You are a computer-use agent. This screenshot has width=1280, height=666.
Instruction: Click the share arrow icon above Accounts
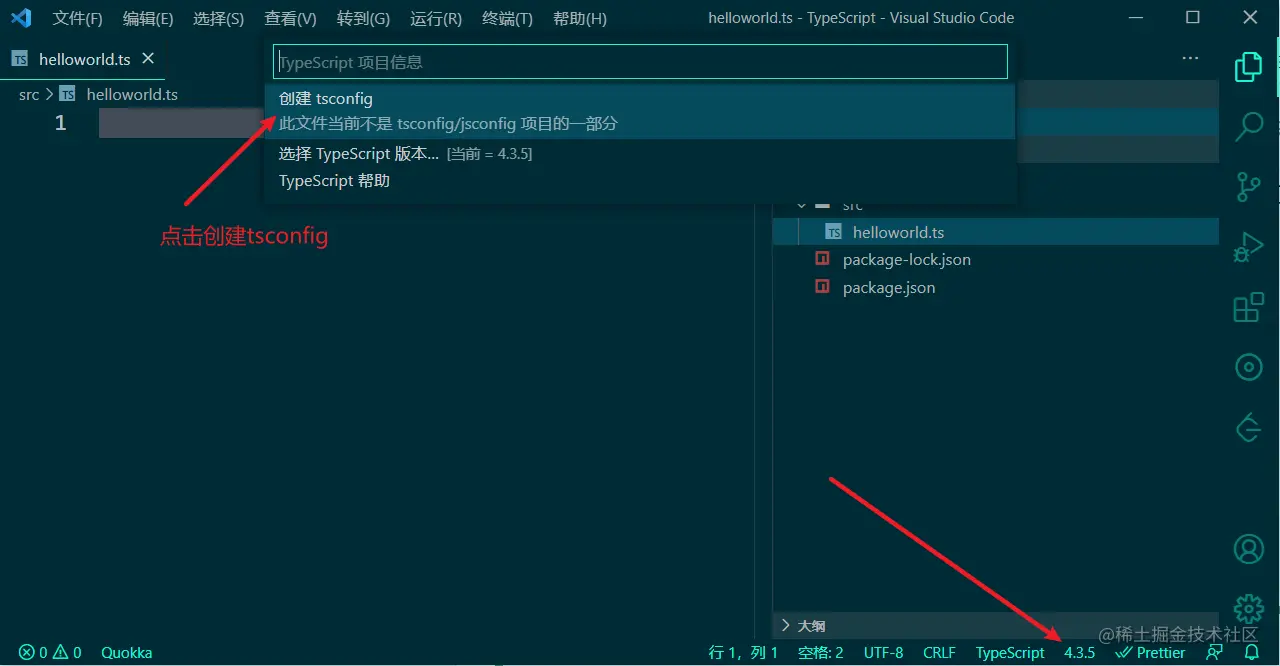[x=1248, y=427]
